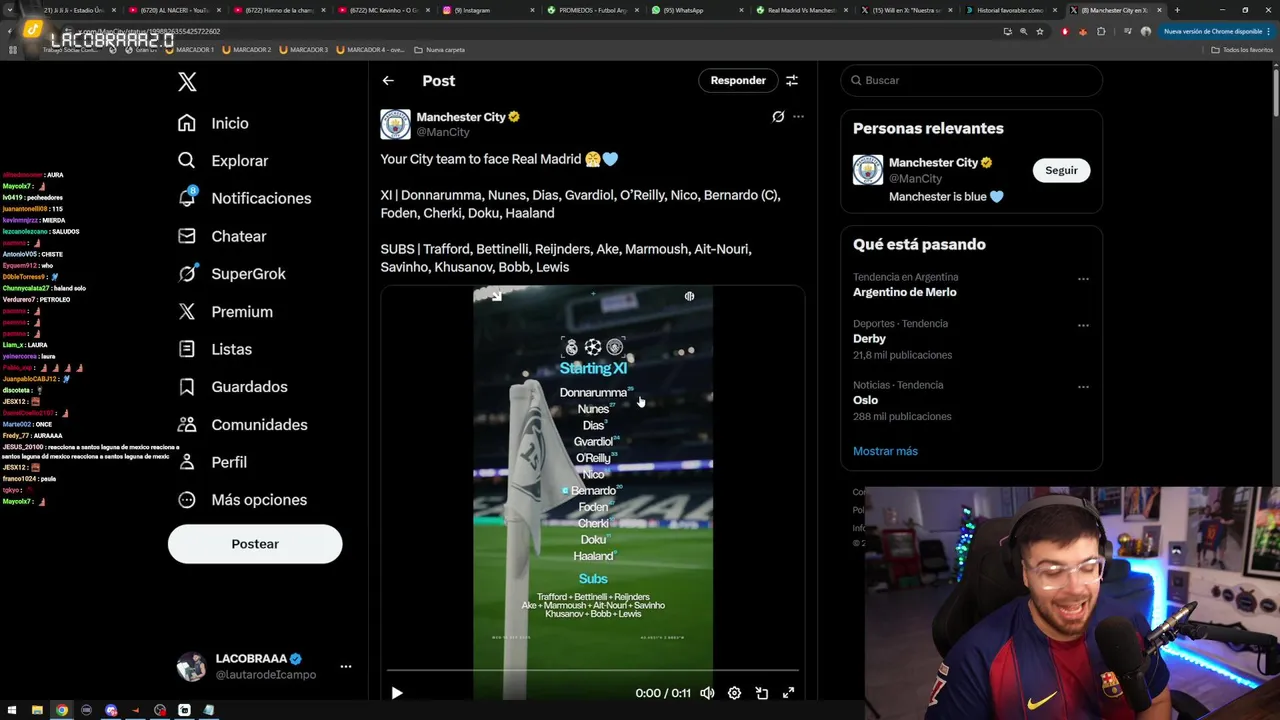Open Windows Start menu
This screenshot has height=720, width=1280.
(x=12, y=710)
